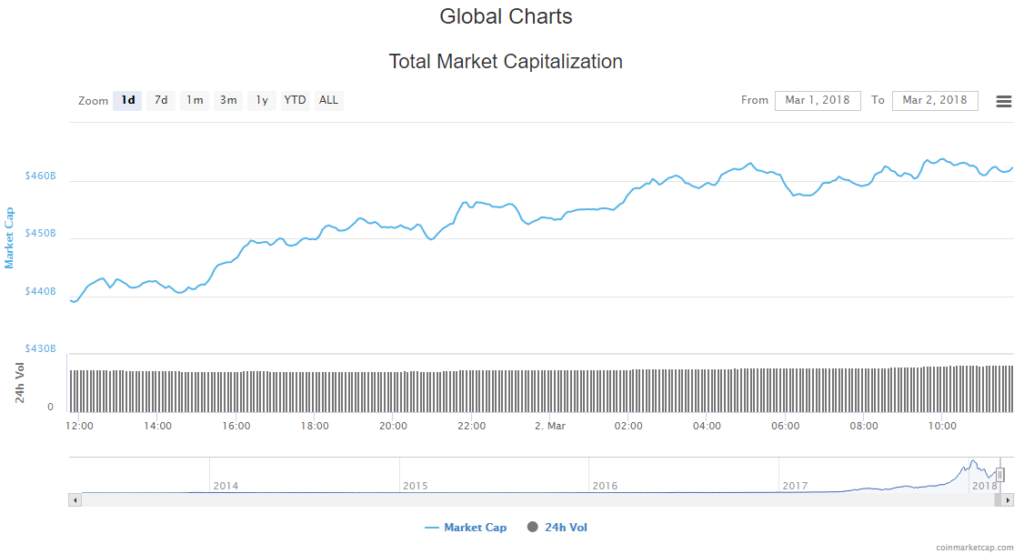
Task: Edit the From date field
Action: [817, 100]
